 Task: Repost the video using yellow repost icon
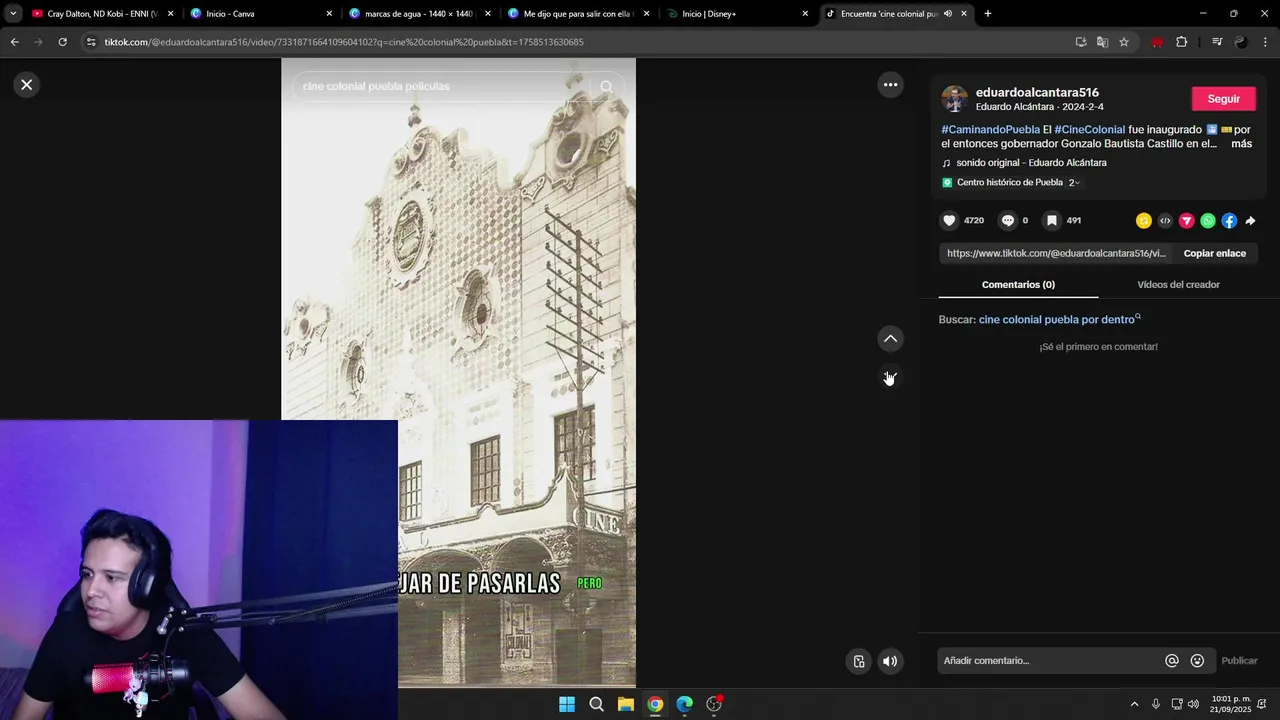1144,221
